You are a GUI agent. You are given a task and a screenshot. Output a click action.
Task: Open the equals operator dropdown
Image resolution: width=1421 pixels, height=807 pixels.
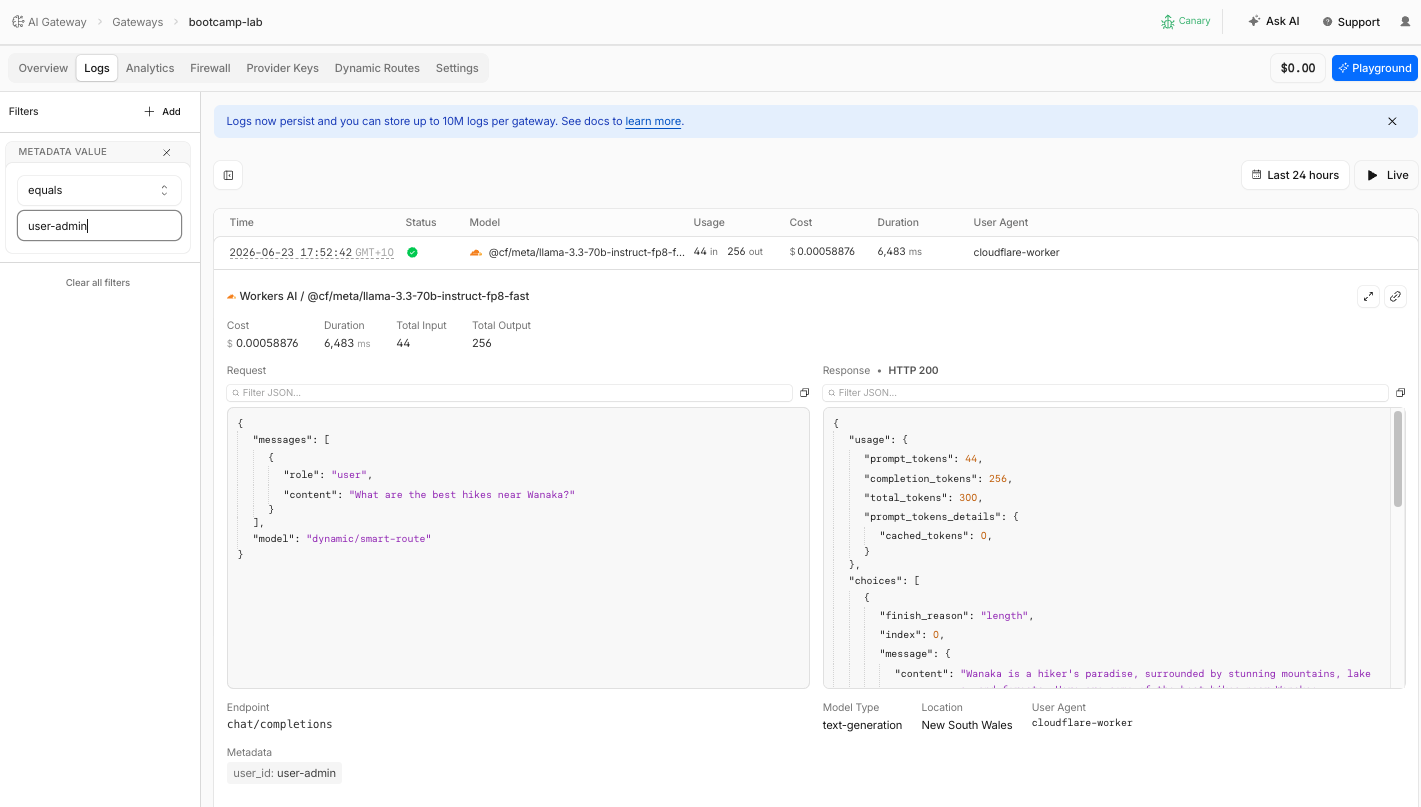coord(99,190)
